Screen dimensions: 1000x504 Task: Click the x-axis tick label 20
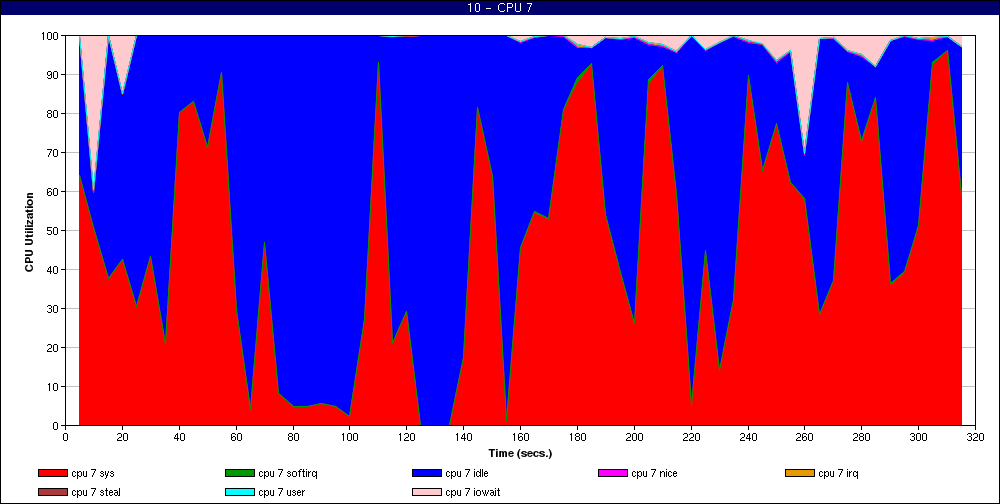tap(122, 437)
